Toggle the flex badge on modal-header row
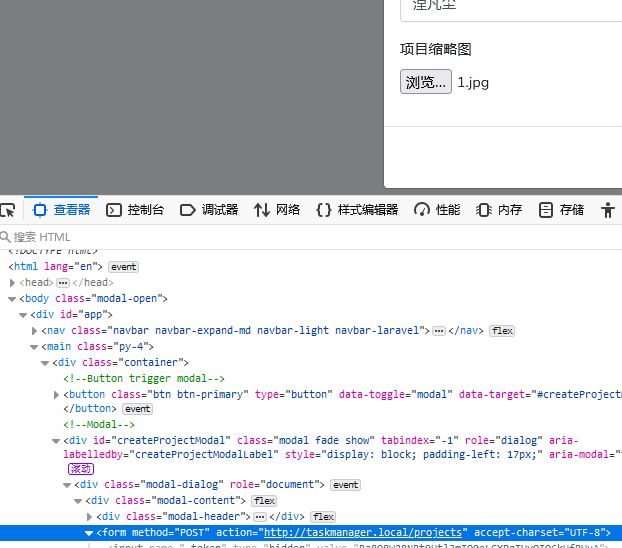 [323, 517]
